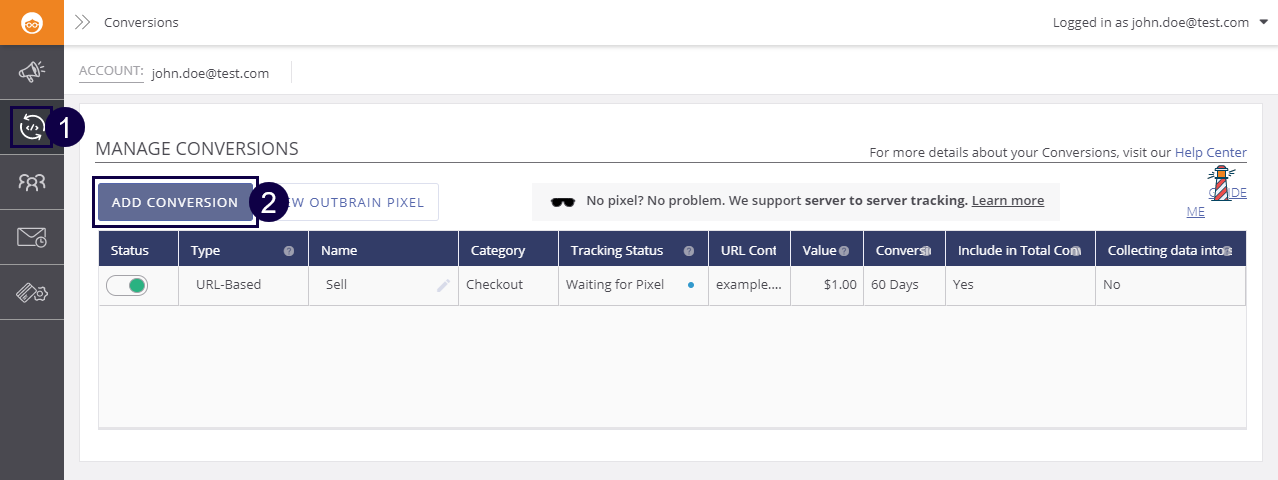The width and height of the screenshot is (1278, 480).
Task: Open Audiences people sidebar icon
Action: (32, 182)
